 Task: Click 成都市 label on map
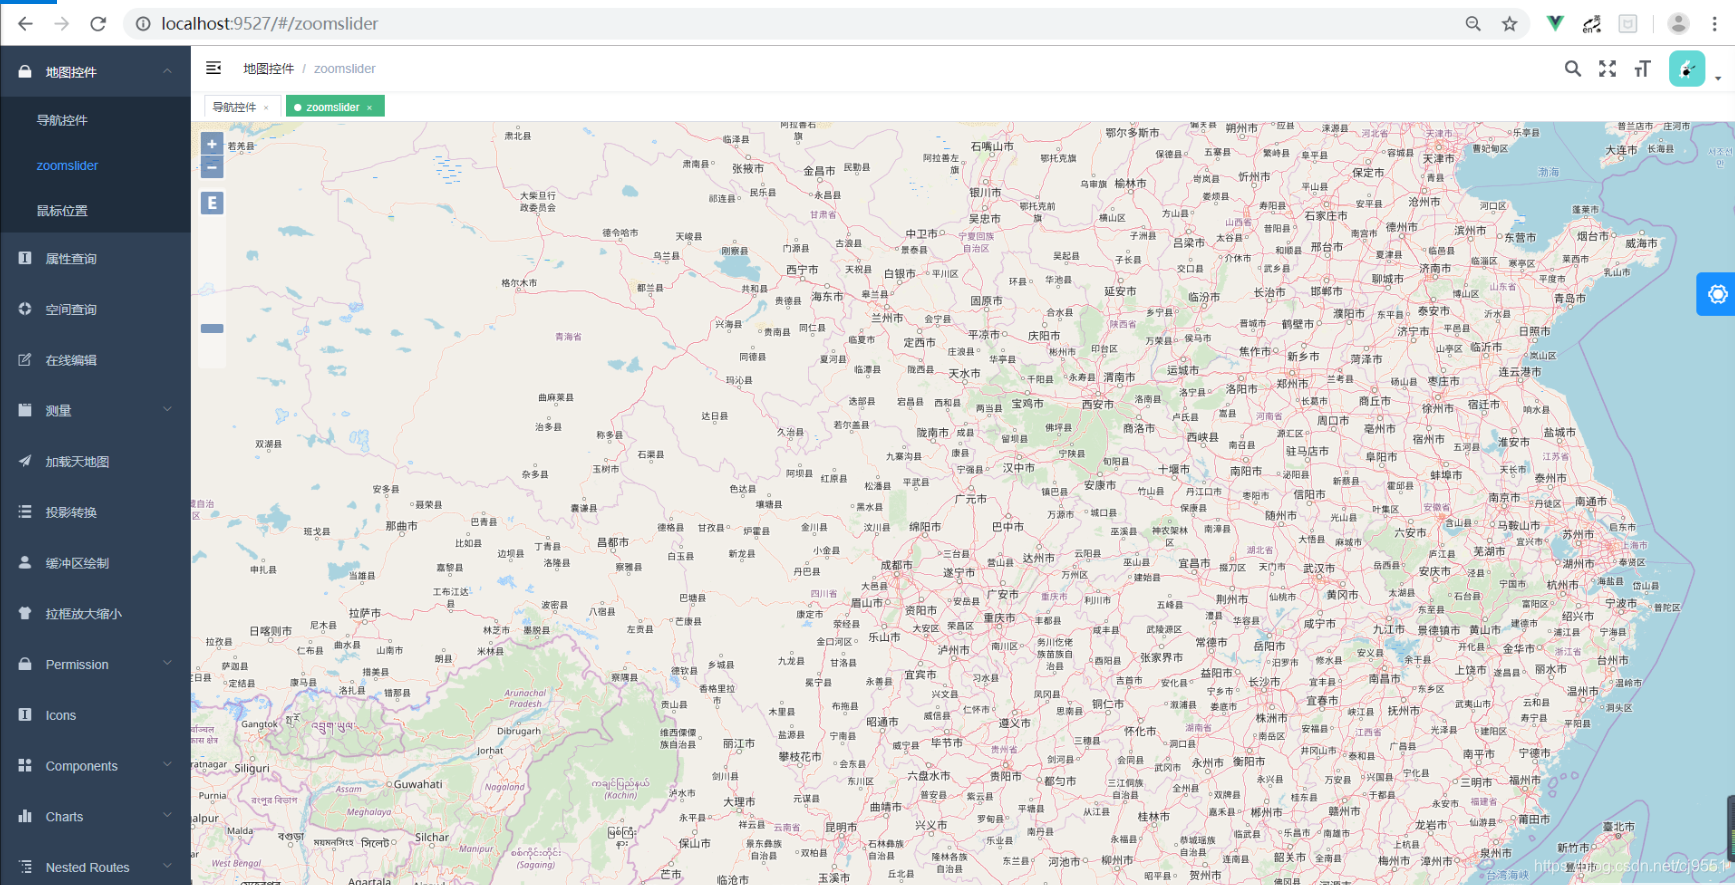pos(896,565)
